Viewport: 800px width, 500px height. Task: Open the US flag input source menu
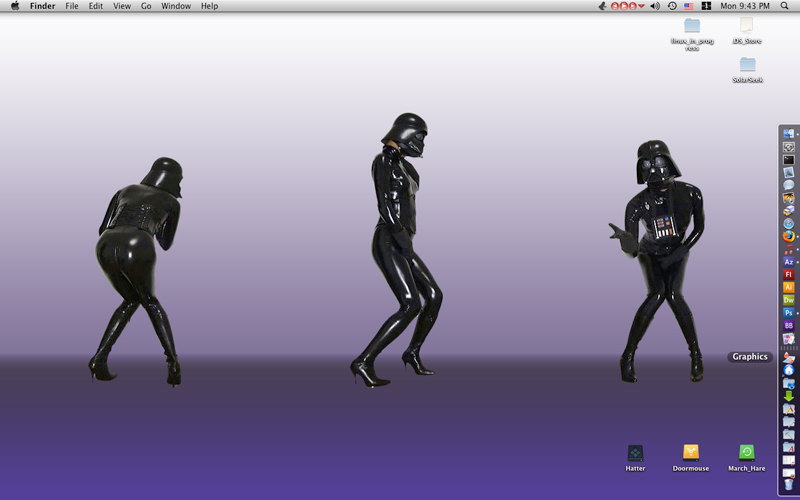pos(689,6)
